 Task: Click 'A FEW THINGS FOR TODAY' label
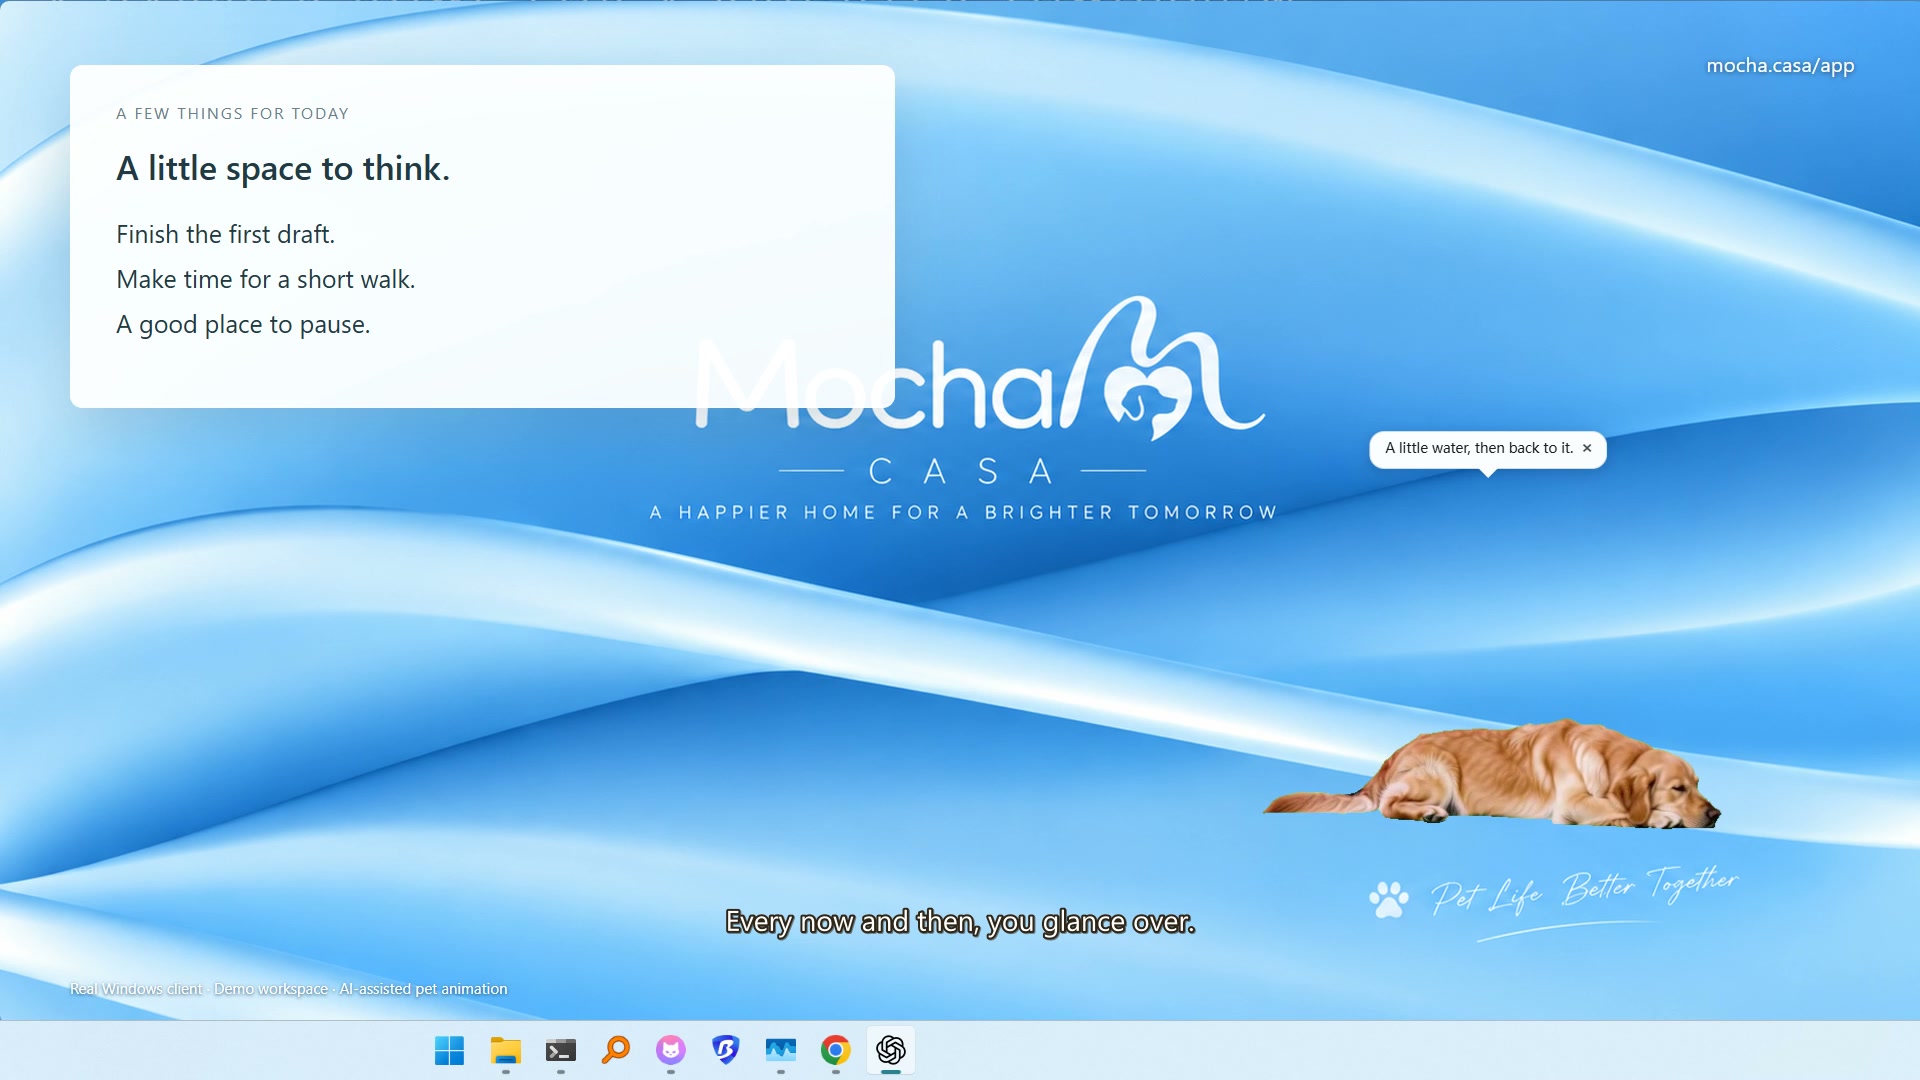coord(232,114)
